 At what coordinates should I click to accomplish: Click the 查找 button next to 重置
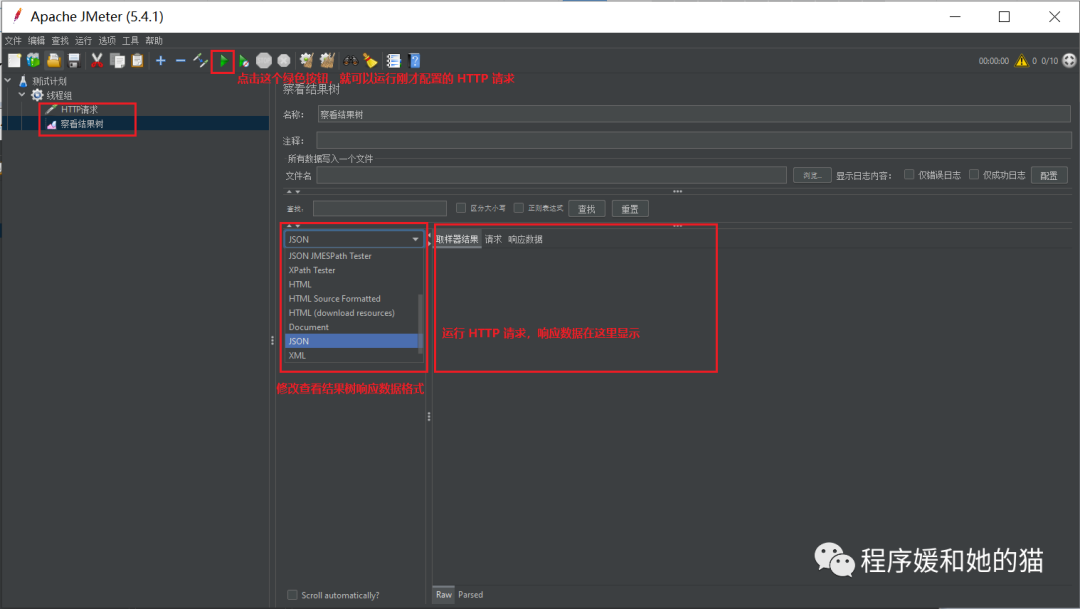[x=587, y=209]
